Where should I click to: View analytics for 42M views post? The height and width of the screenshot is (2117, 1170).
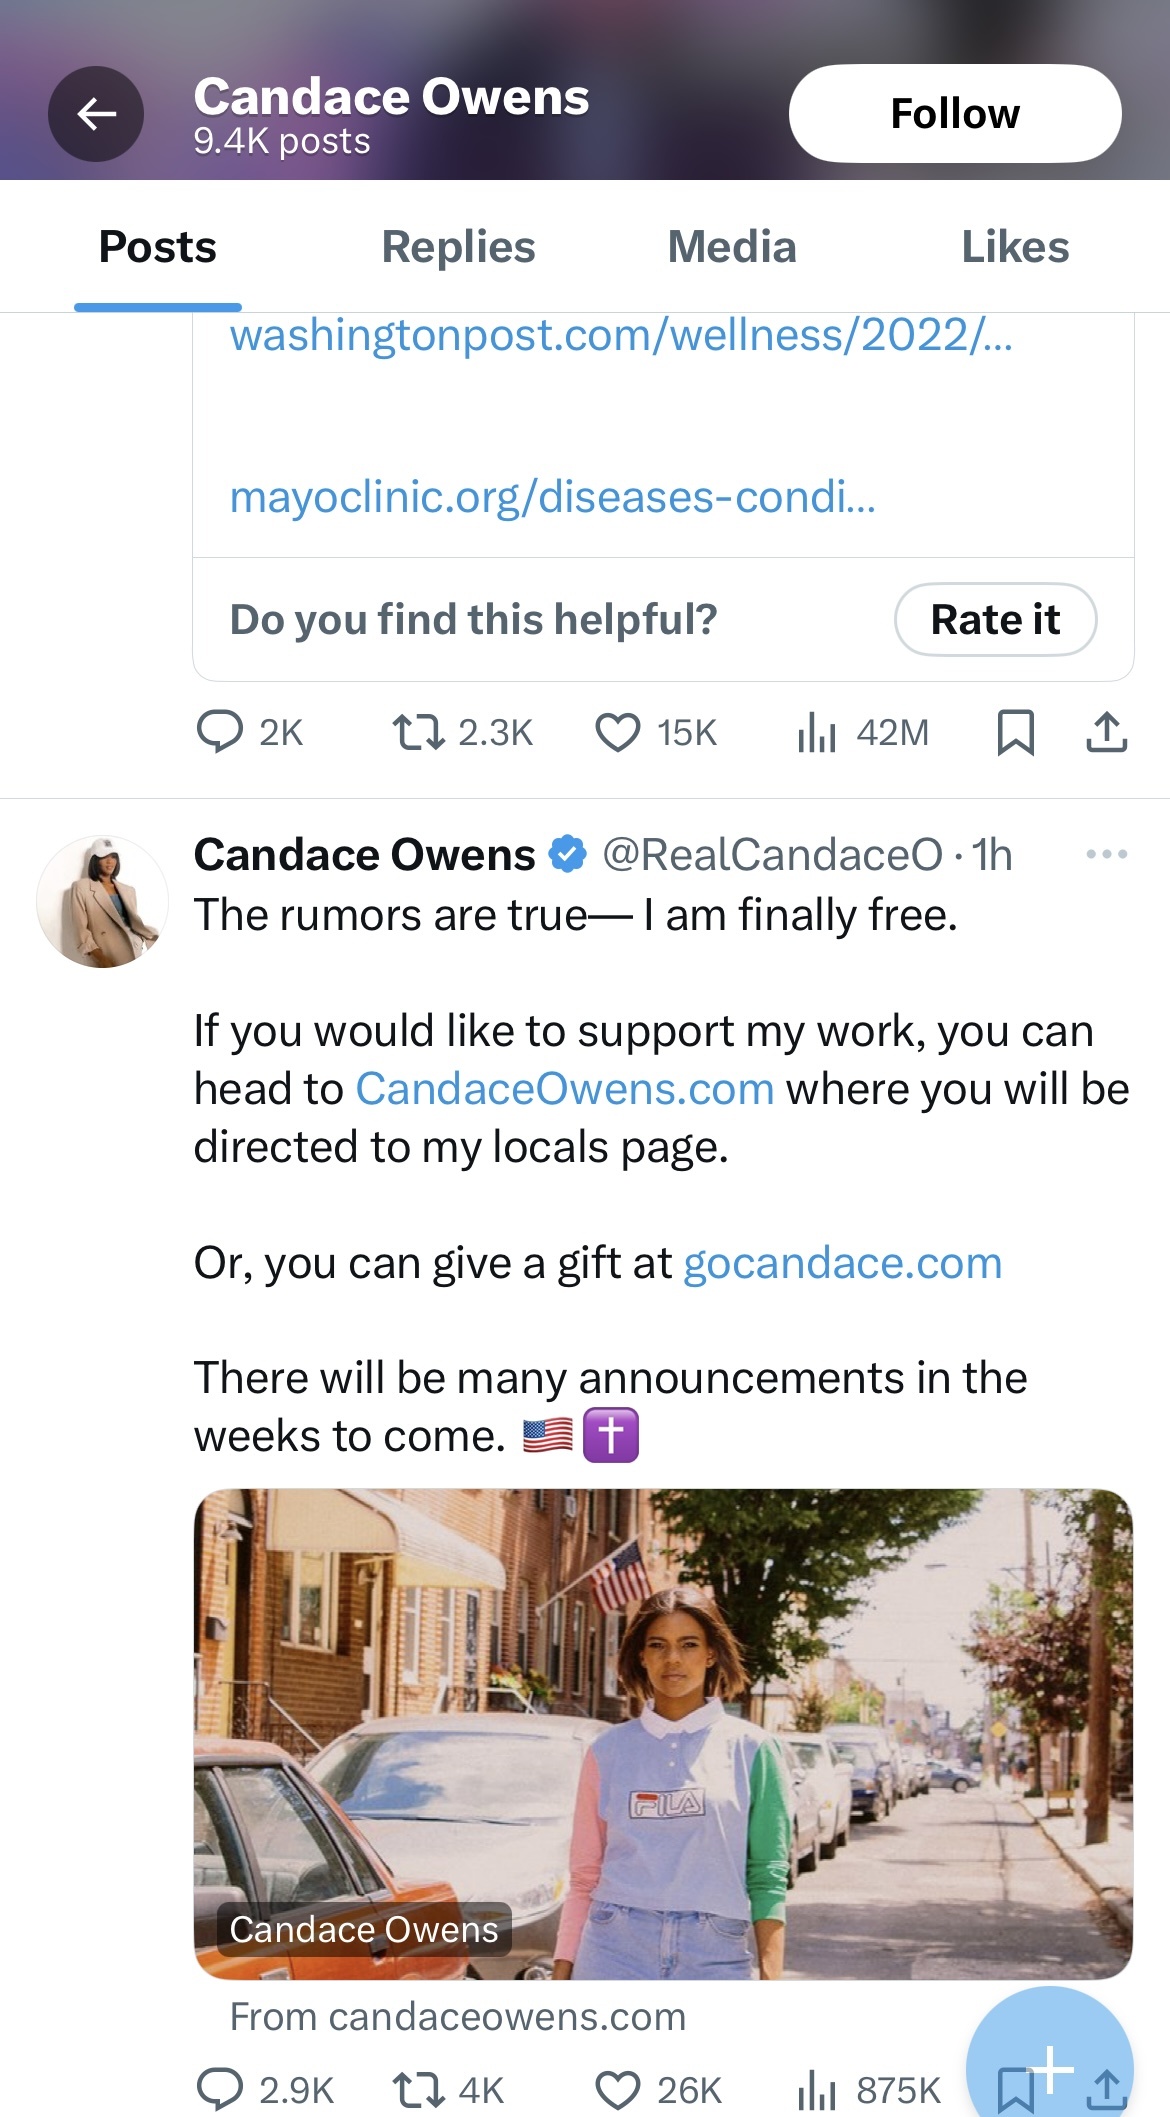tap(863, 732)
